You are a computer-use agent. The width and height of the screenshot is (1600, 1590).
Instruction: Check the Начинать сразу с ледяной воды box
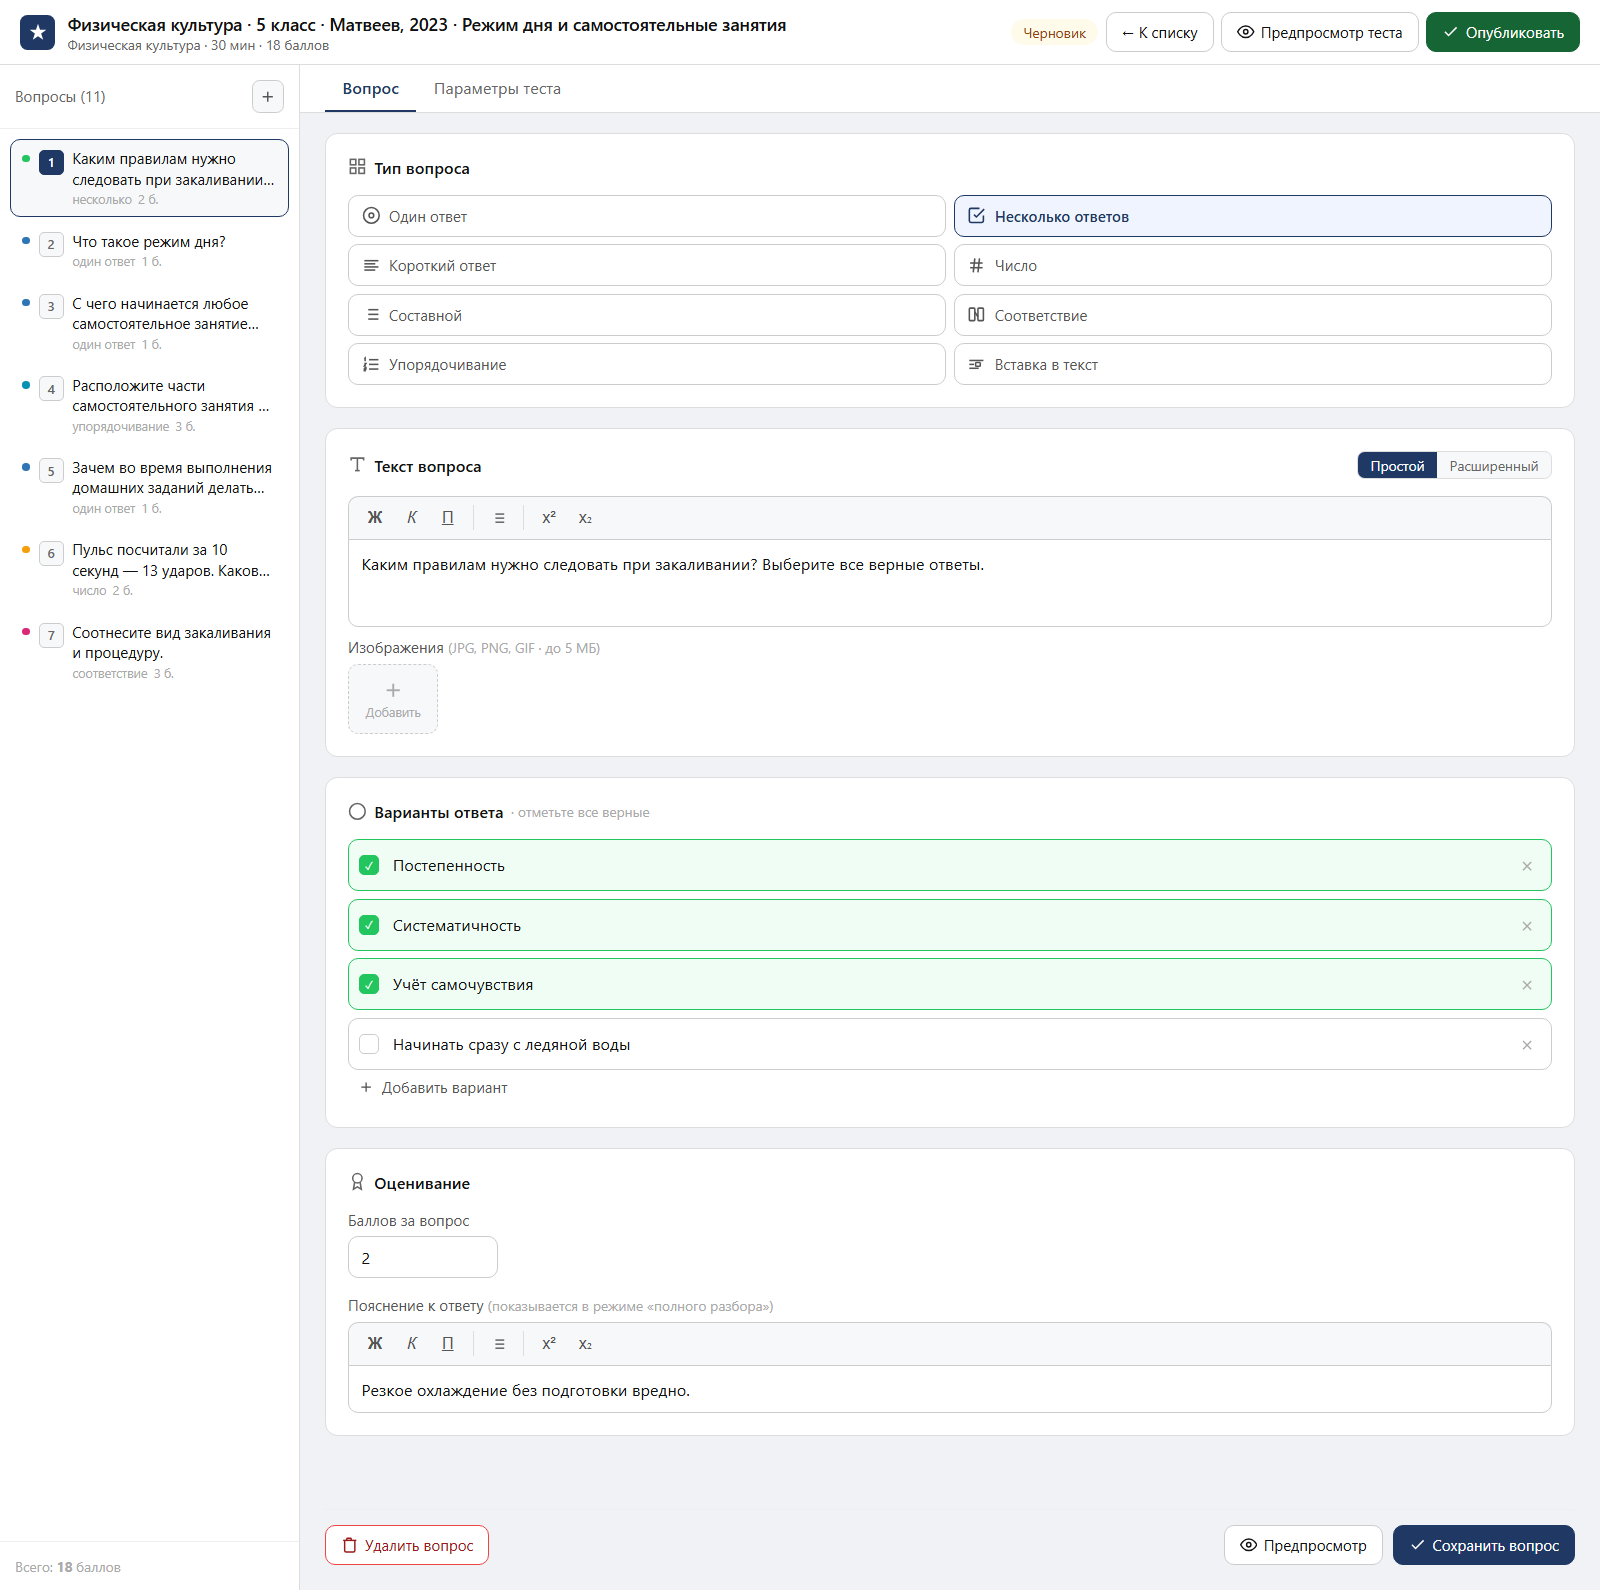pyautogui.click(x=369, y=1044)
